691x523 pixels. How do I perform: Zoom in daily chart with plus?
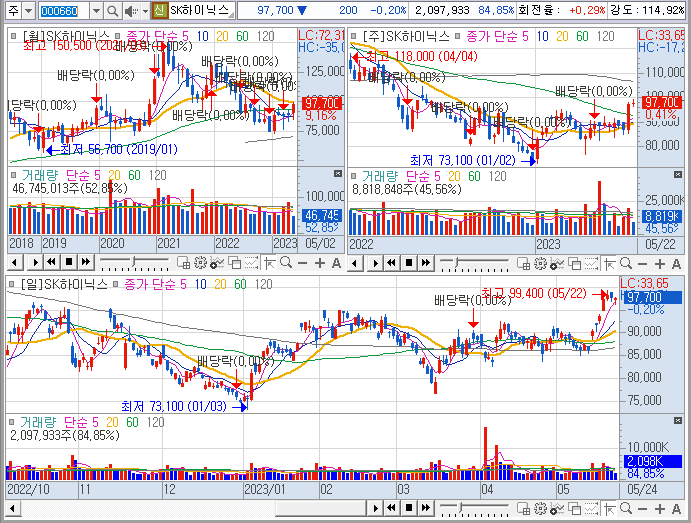660,509
